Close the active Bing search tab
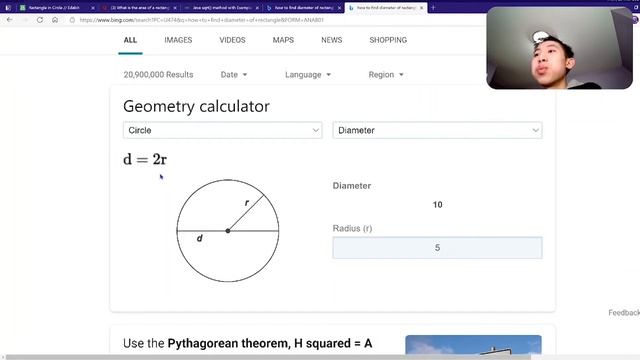640x360 pixels. pyautogui.click(x=422, y=8)
